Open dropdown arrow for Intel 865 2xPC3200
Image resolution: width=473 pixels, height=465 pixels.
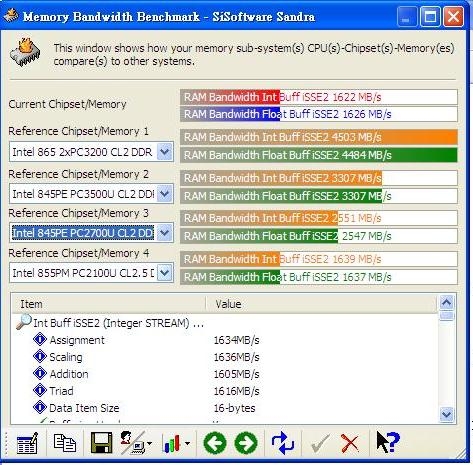coord(165,152)
